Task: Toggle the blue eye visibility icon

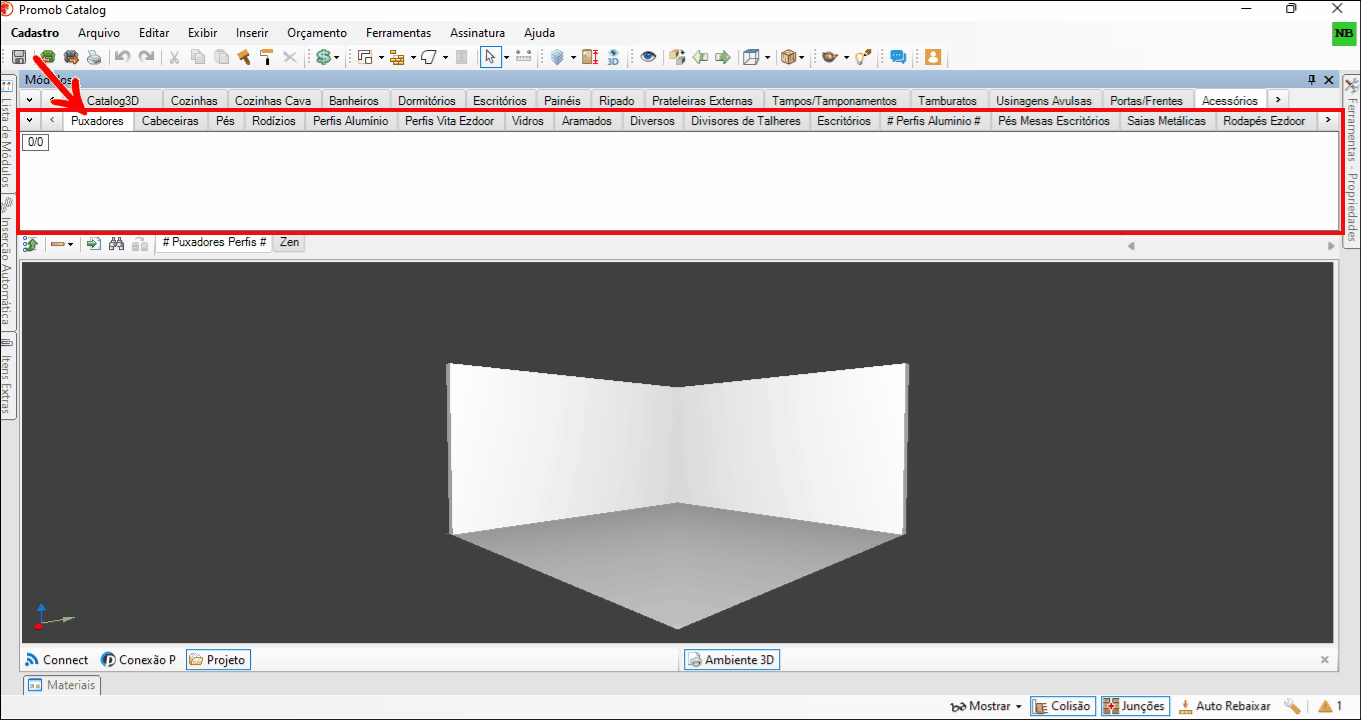Action: 648,57
